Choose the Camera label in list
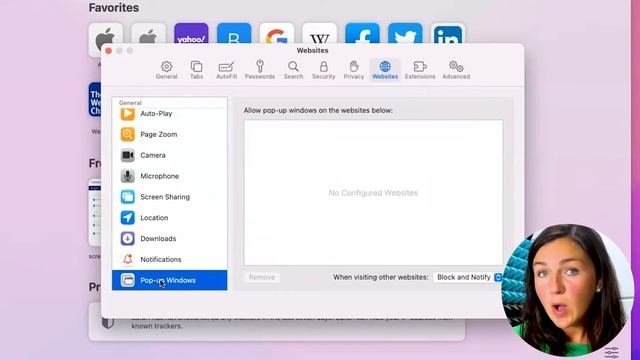The height and width of the screenshot is (360, 640). coord(153,155)
